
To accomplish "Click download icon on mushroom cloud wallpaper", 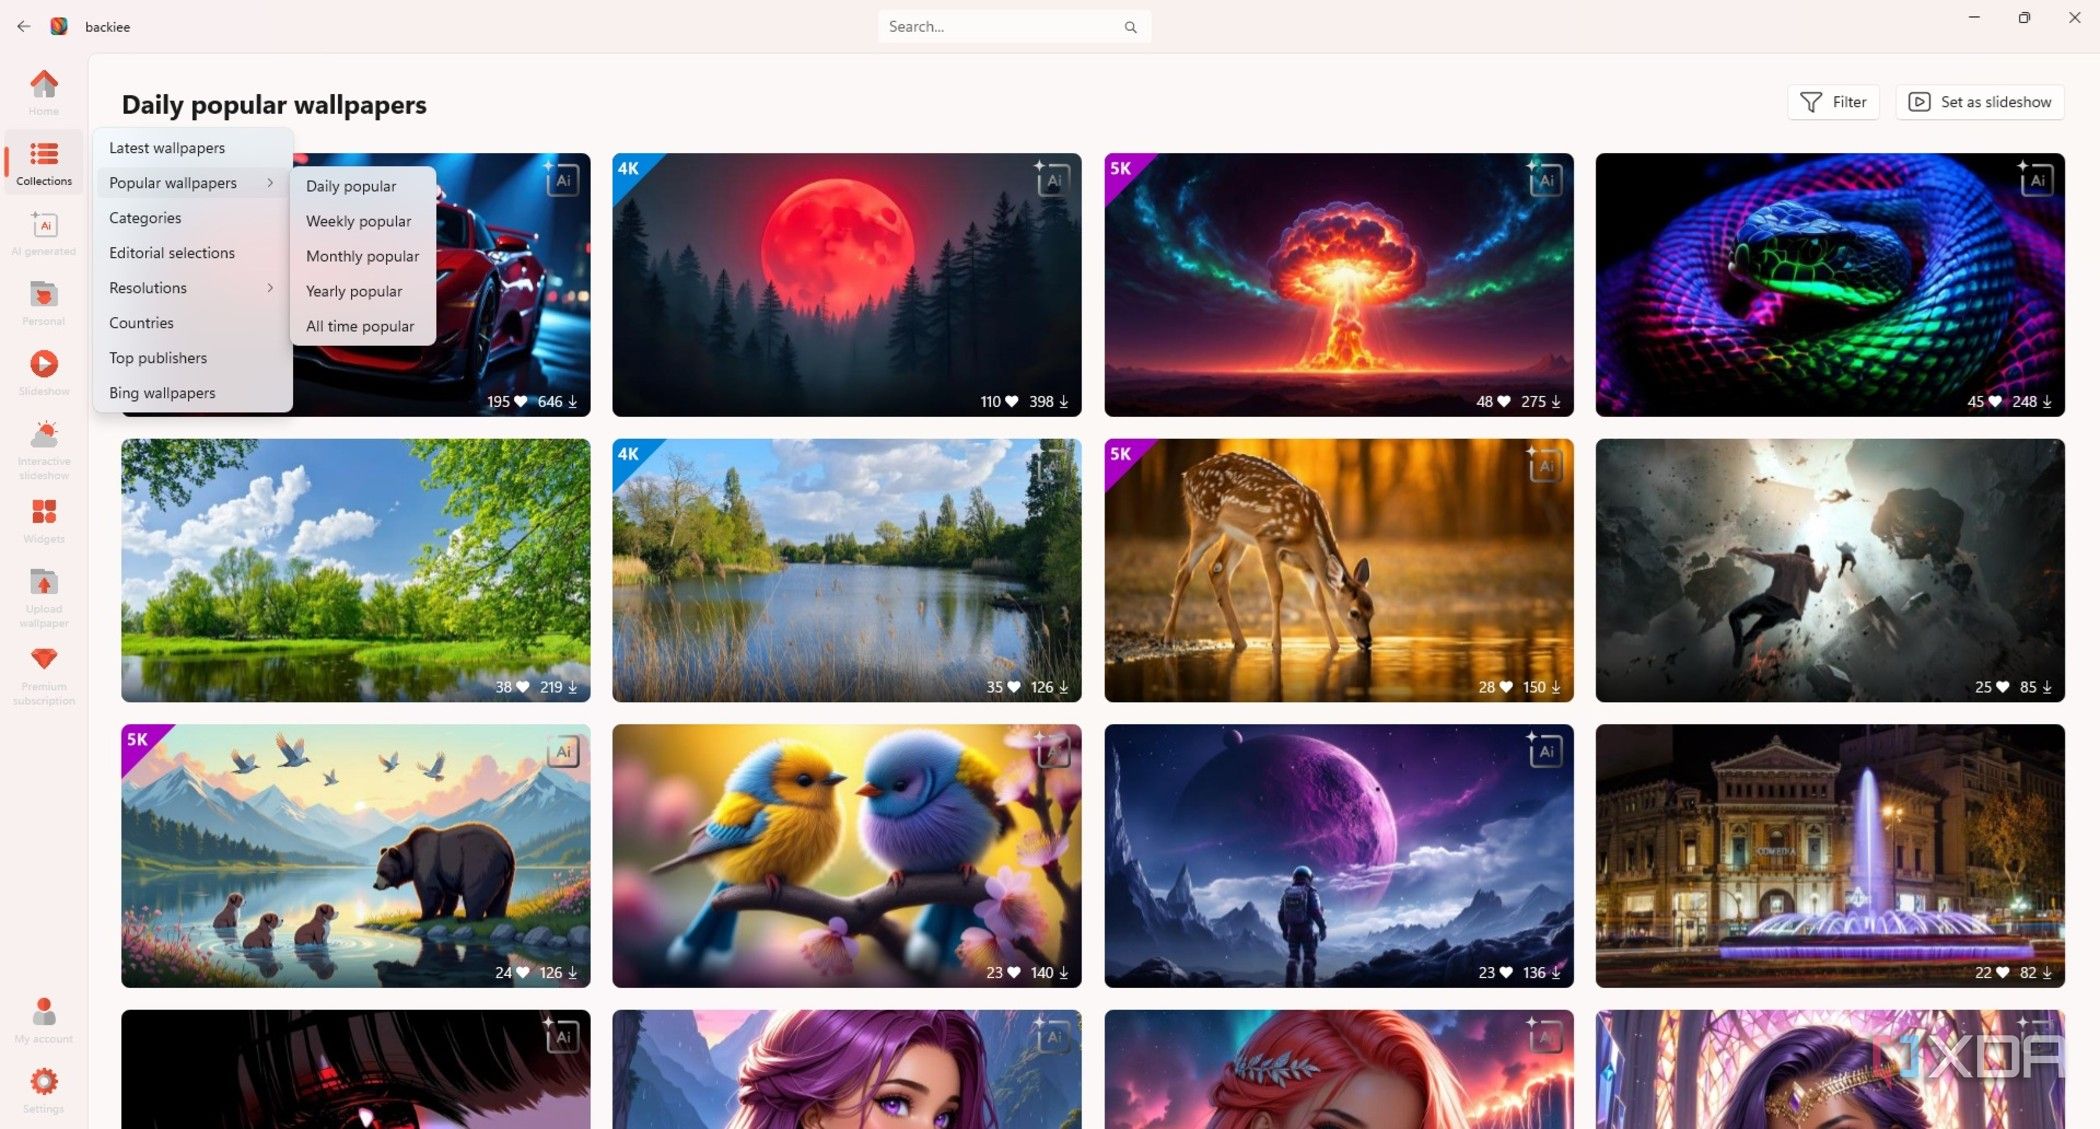I will 1556,401.
